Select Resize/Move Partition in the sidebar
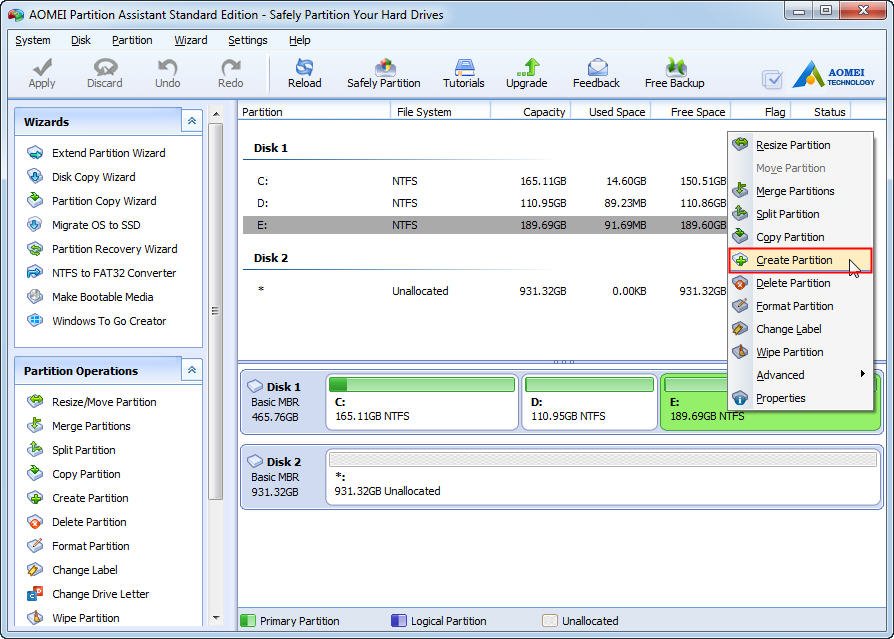The width and height of the screenshot is (894, 639). (92, 402)
